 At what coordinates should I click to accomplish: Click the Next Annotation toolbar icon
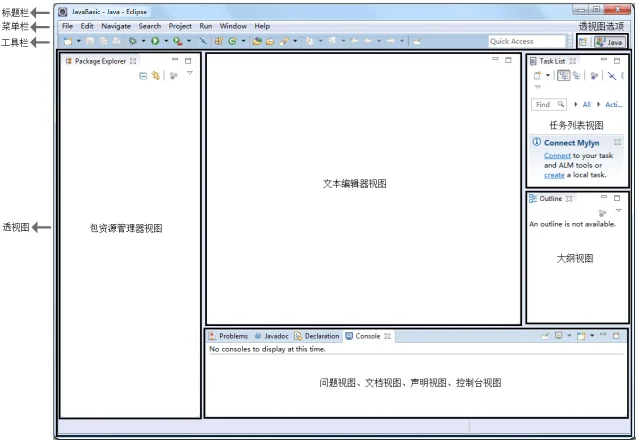309,41
